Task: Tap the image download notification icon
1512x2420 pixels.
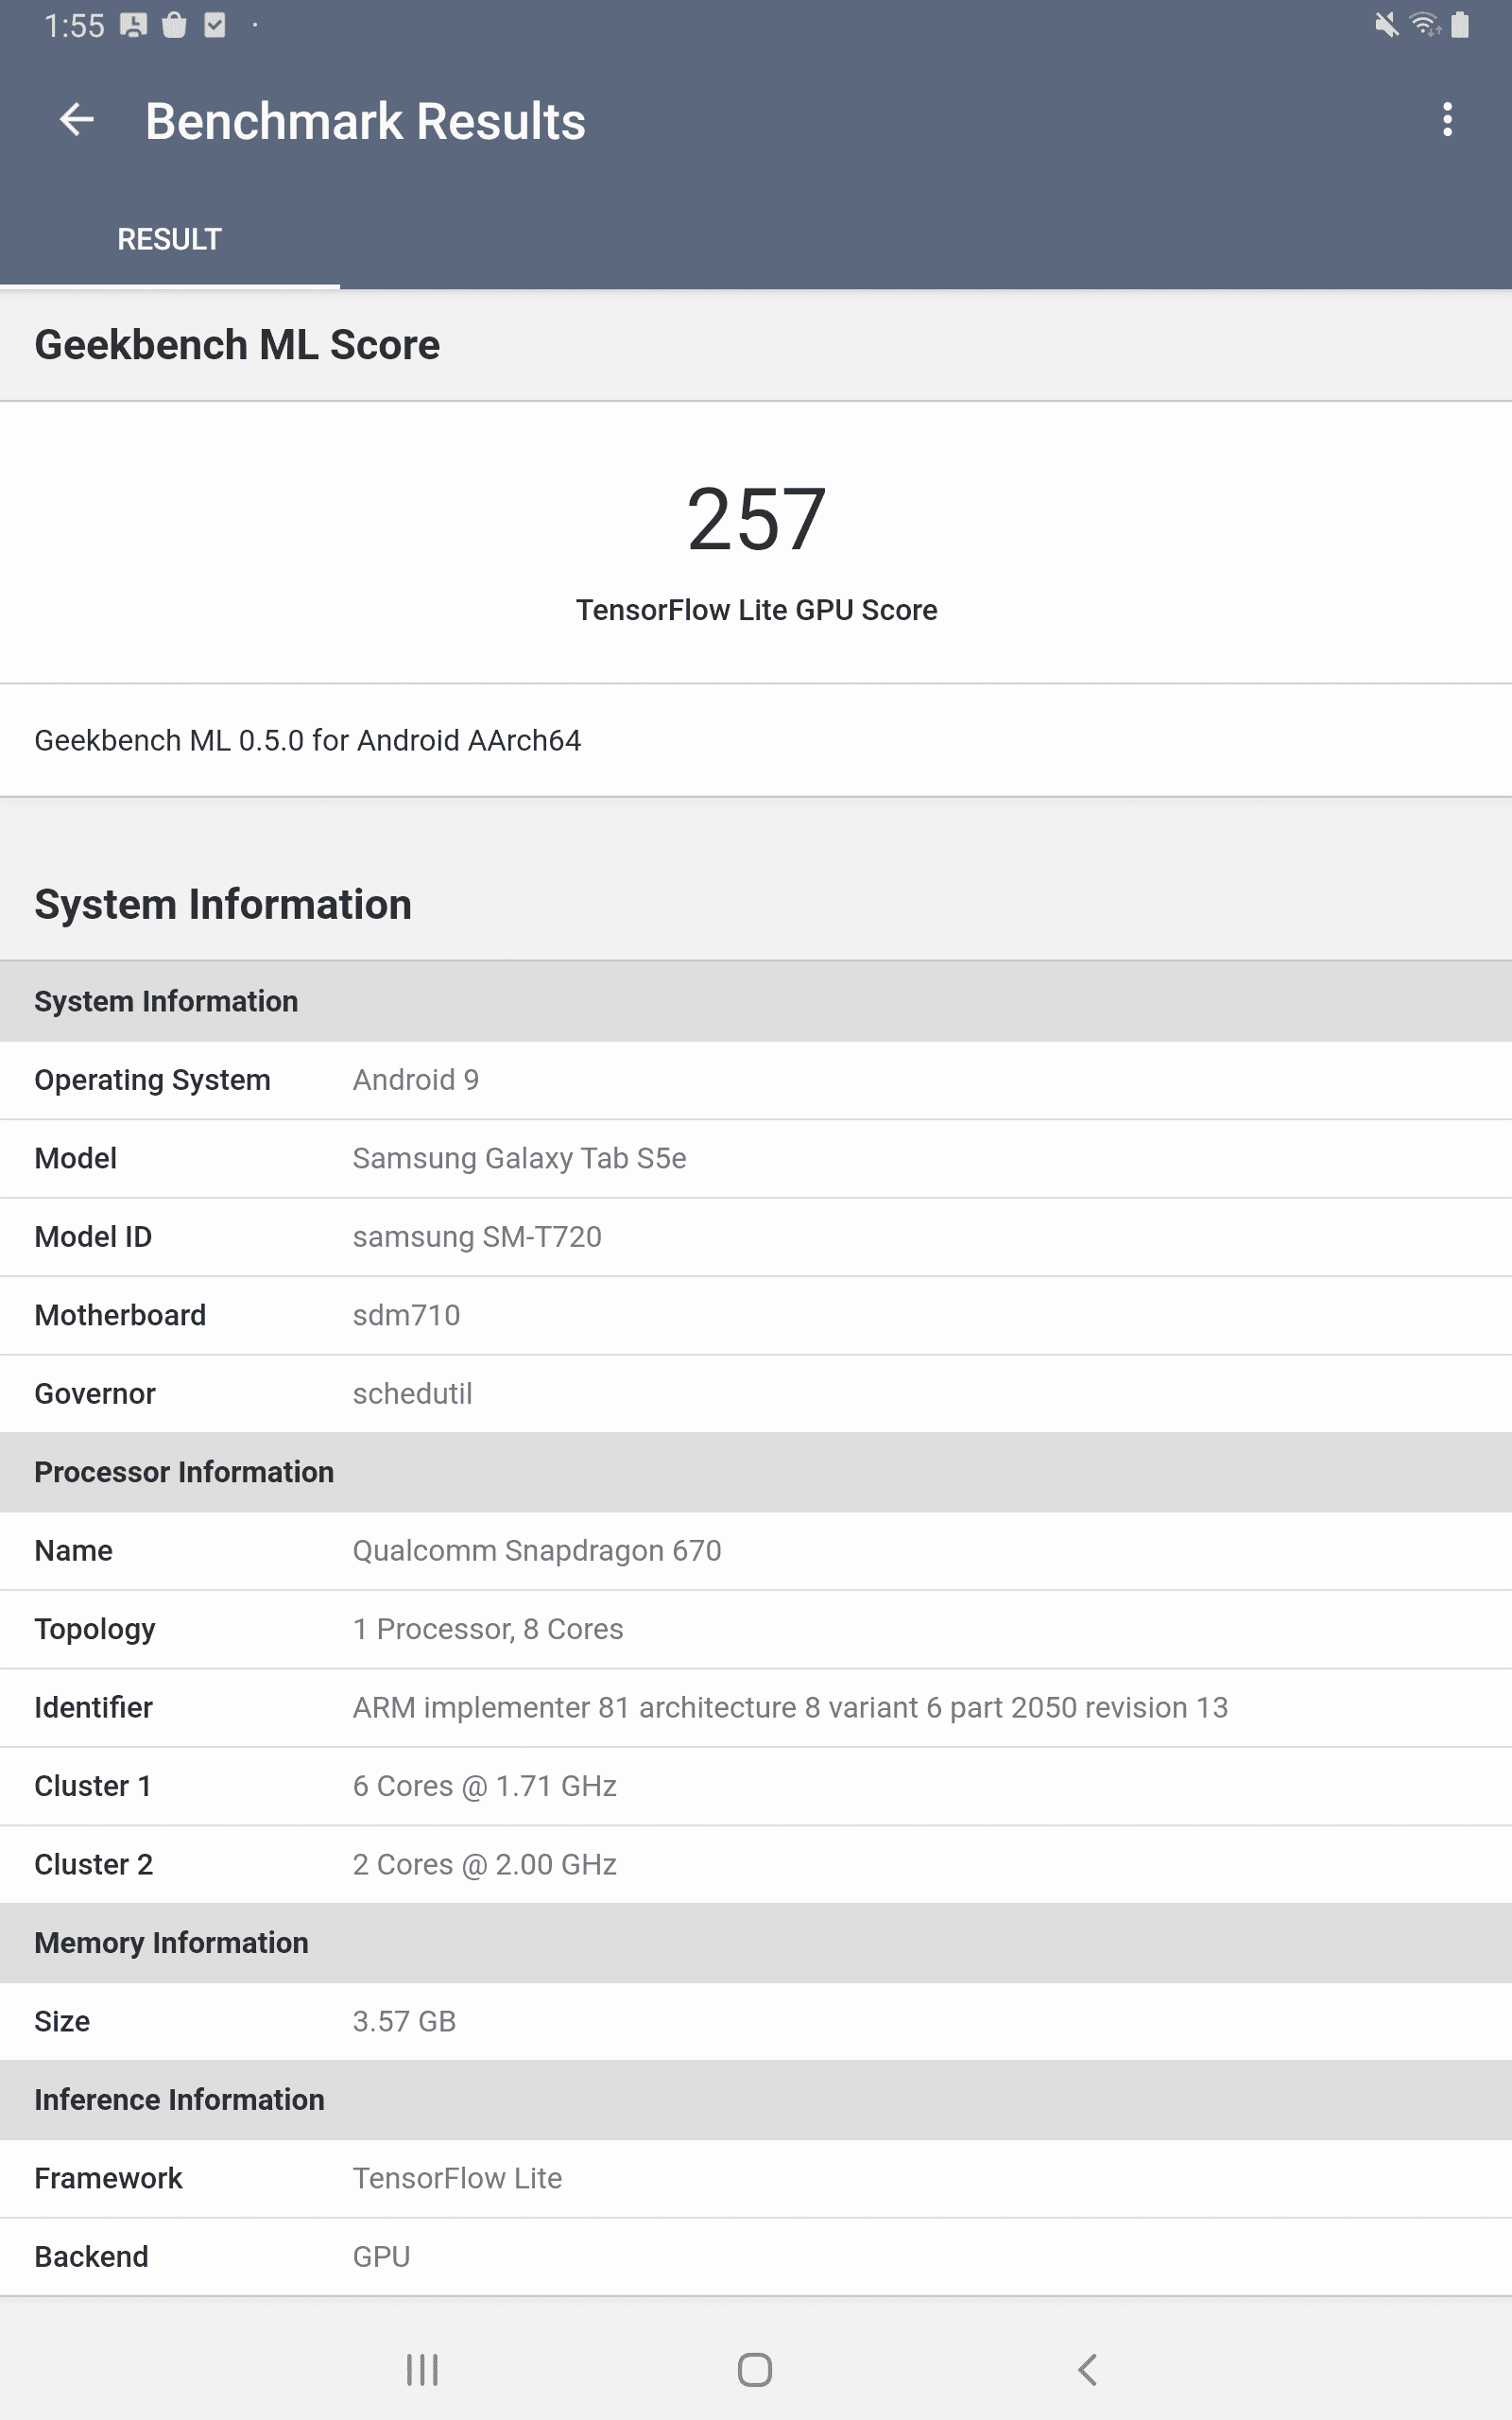Action: [x=133, y=25]
